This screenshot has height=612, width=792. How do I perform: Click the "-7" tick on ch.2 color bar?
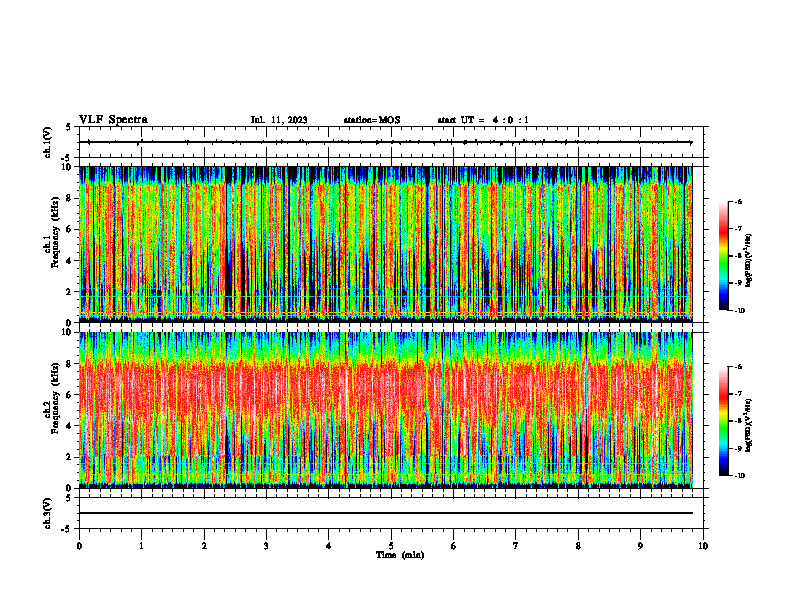coord(738,394)
